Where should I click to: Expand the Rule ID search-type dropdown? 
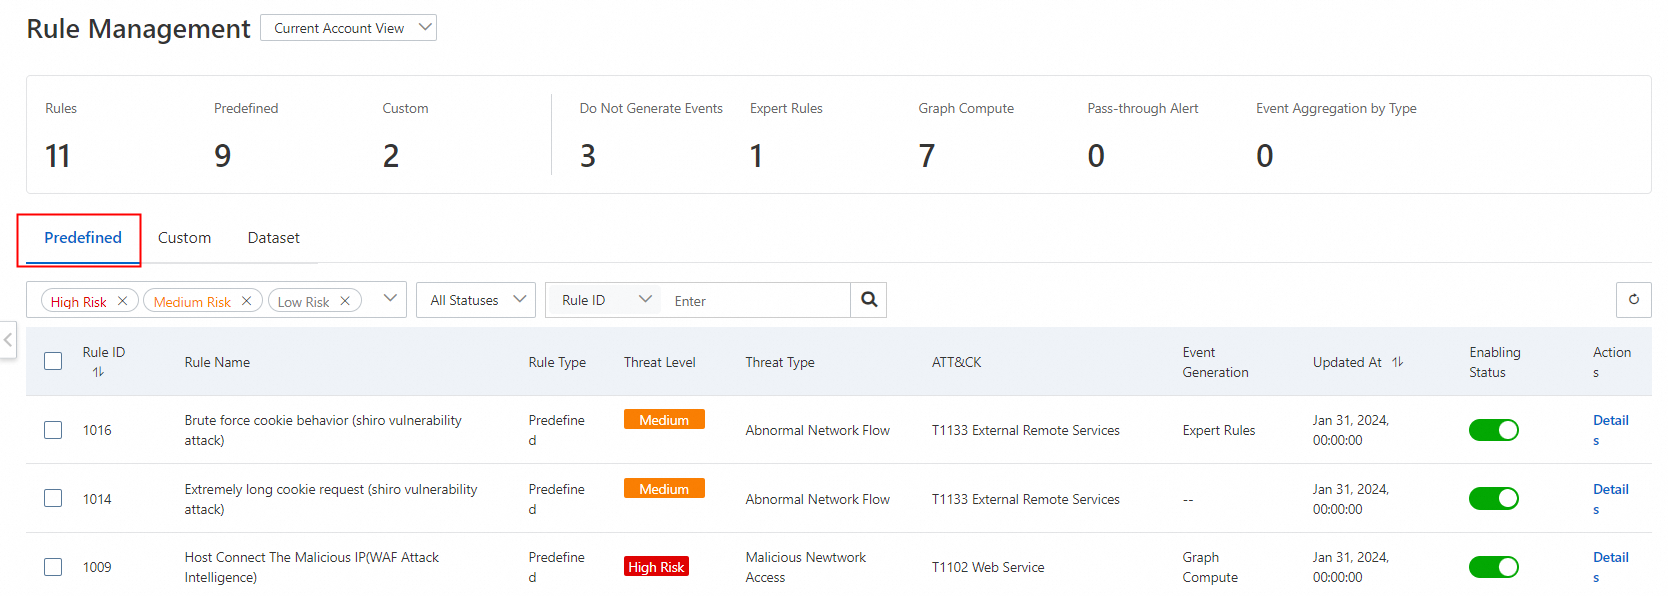coord(606,300)
